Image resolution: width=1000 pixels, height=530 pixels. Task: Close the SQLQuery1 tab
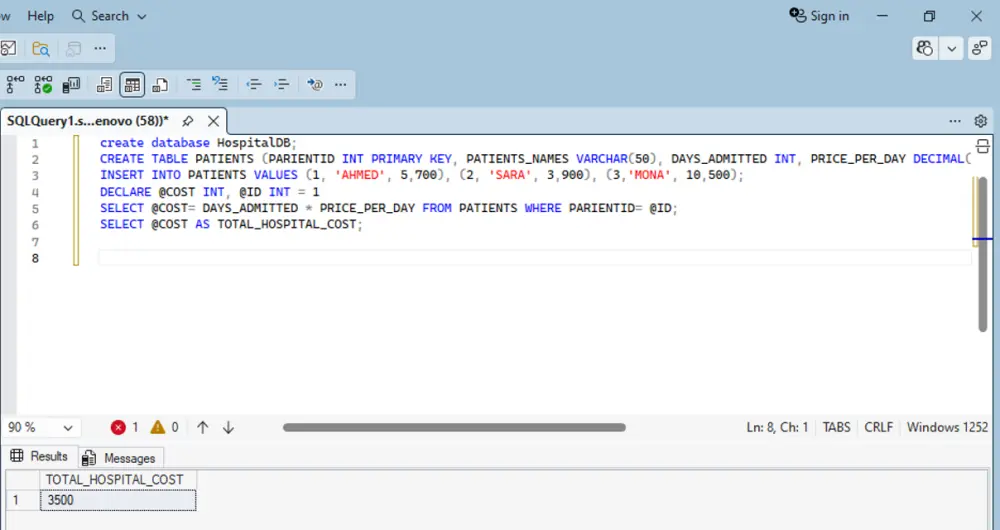click(x=214, y=121)
